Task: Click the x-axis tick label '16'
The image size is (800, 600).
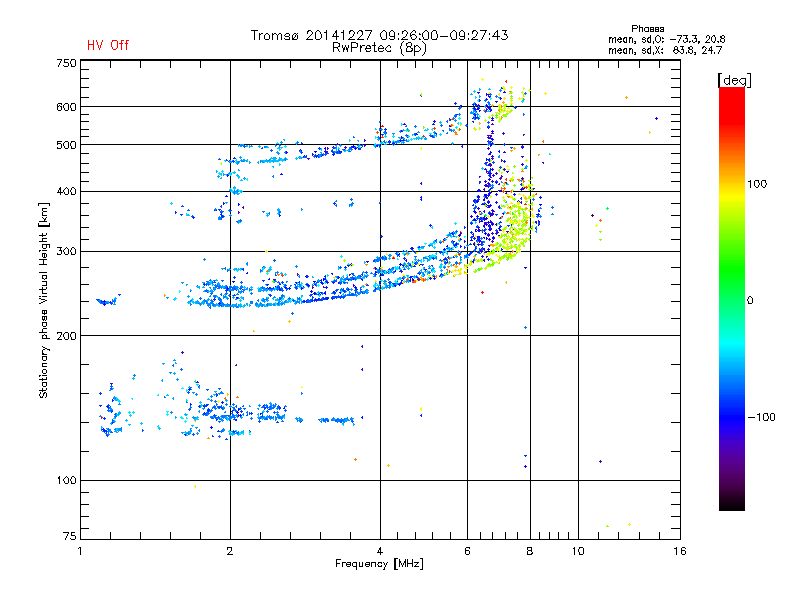Action: click(680, 551)
